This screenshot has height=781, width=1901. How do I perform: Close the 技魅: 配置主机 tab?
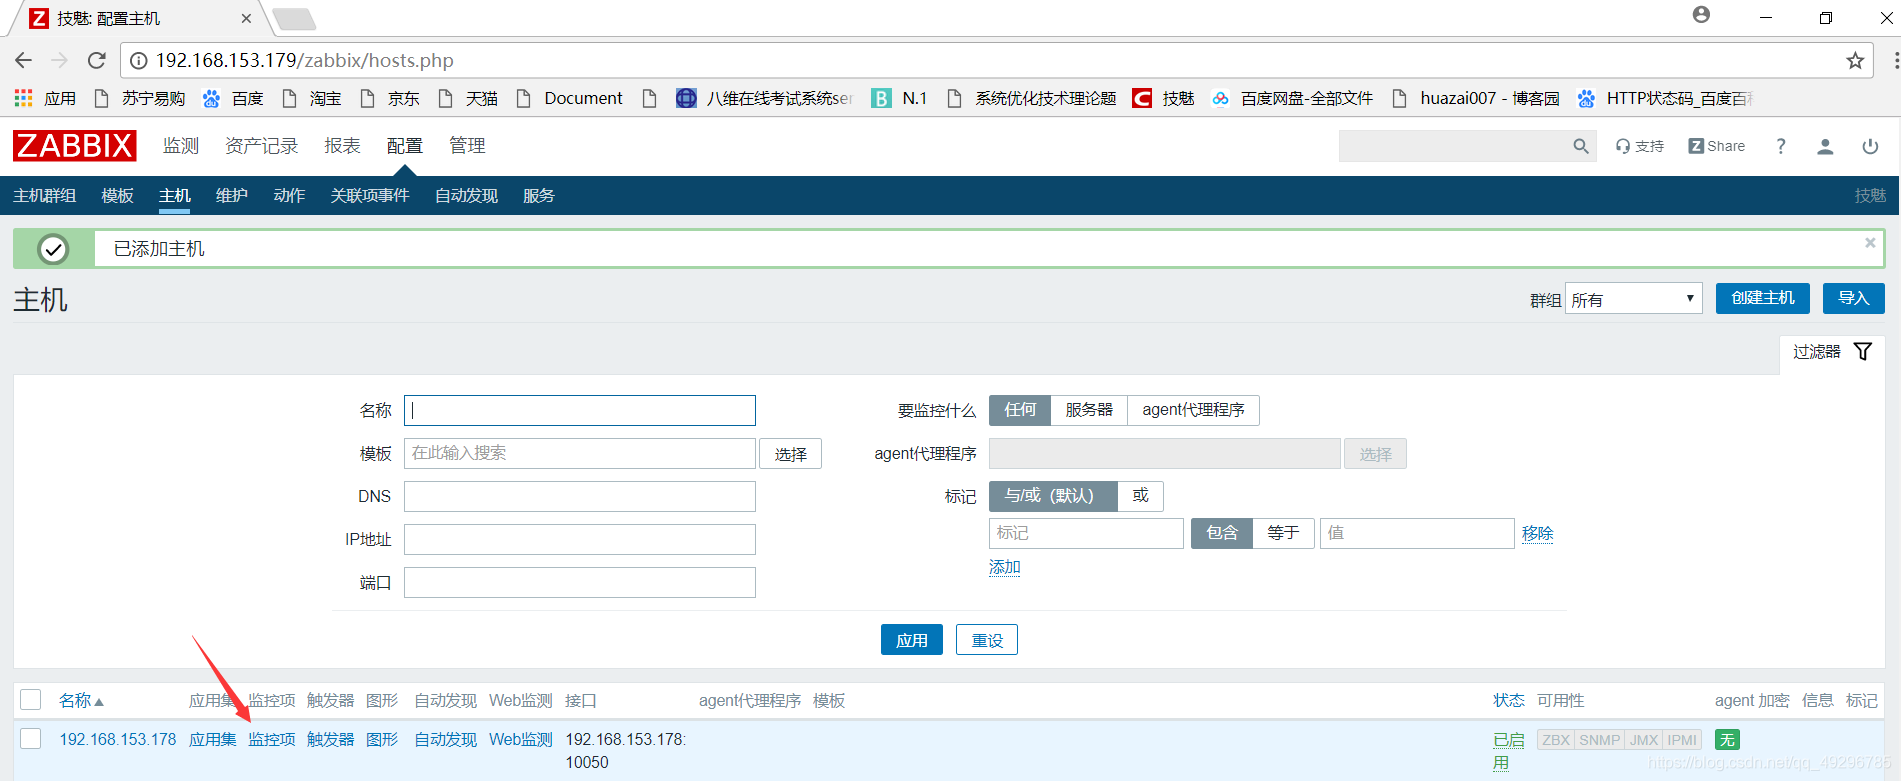pos(247,18)
